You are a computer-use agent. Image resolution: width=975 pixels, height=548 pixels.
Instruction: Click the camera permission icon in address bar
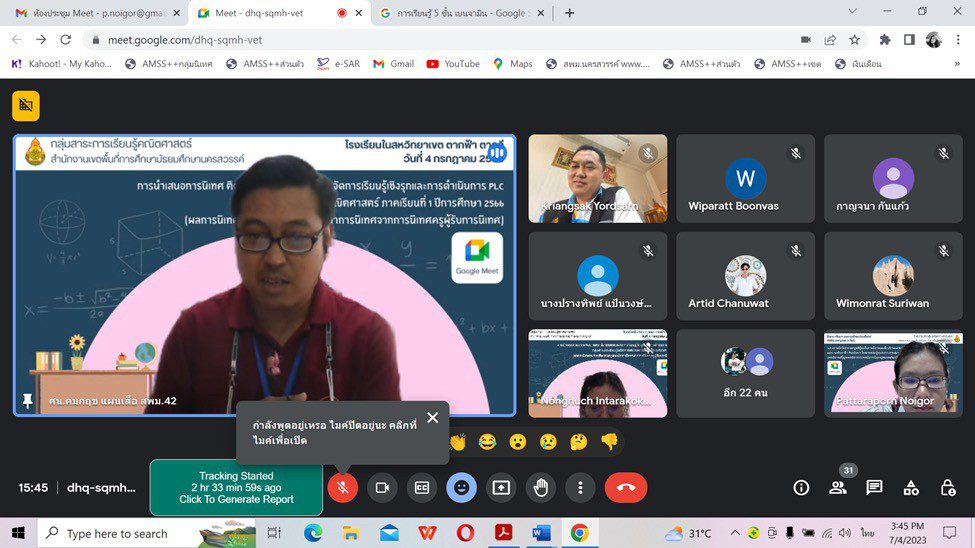pyautogui.click(x=806, y=40)
